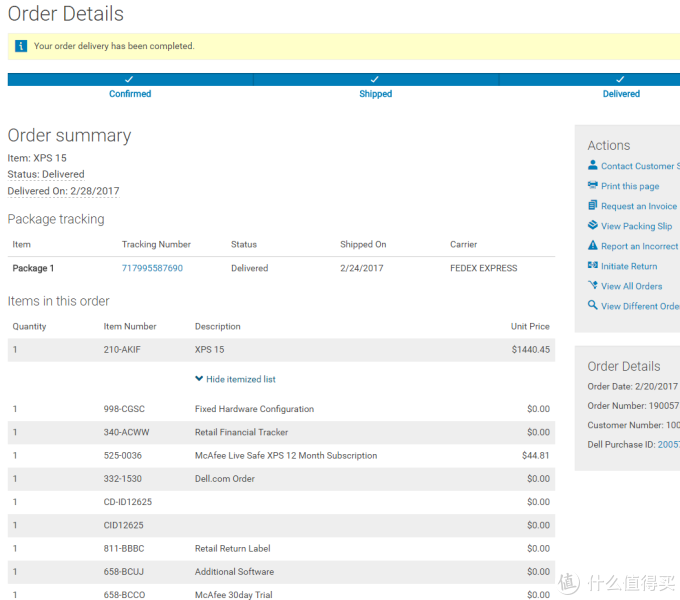Click the Print this page link
680x600 pixels.
[x=630, y=186]
